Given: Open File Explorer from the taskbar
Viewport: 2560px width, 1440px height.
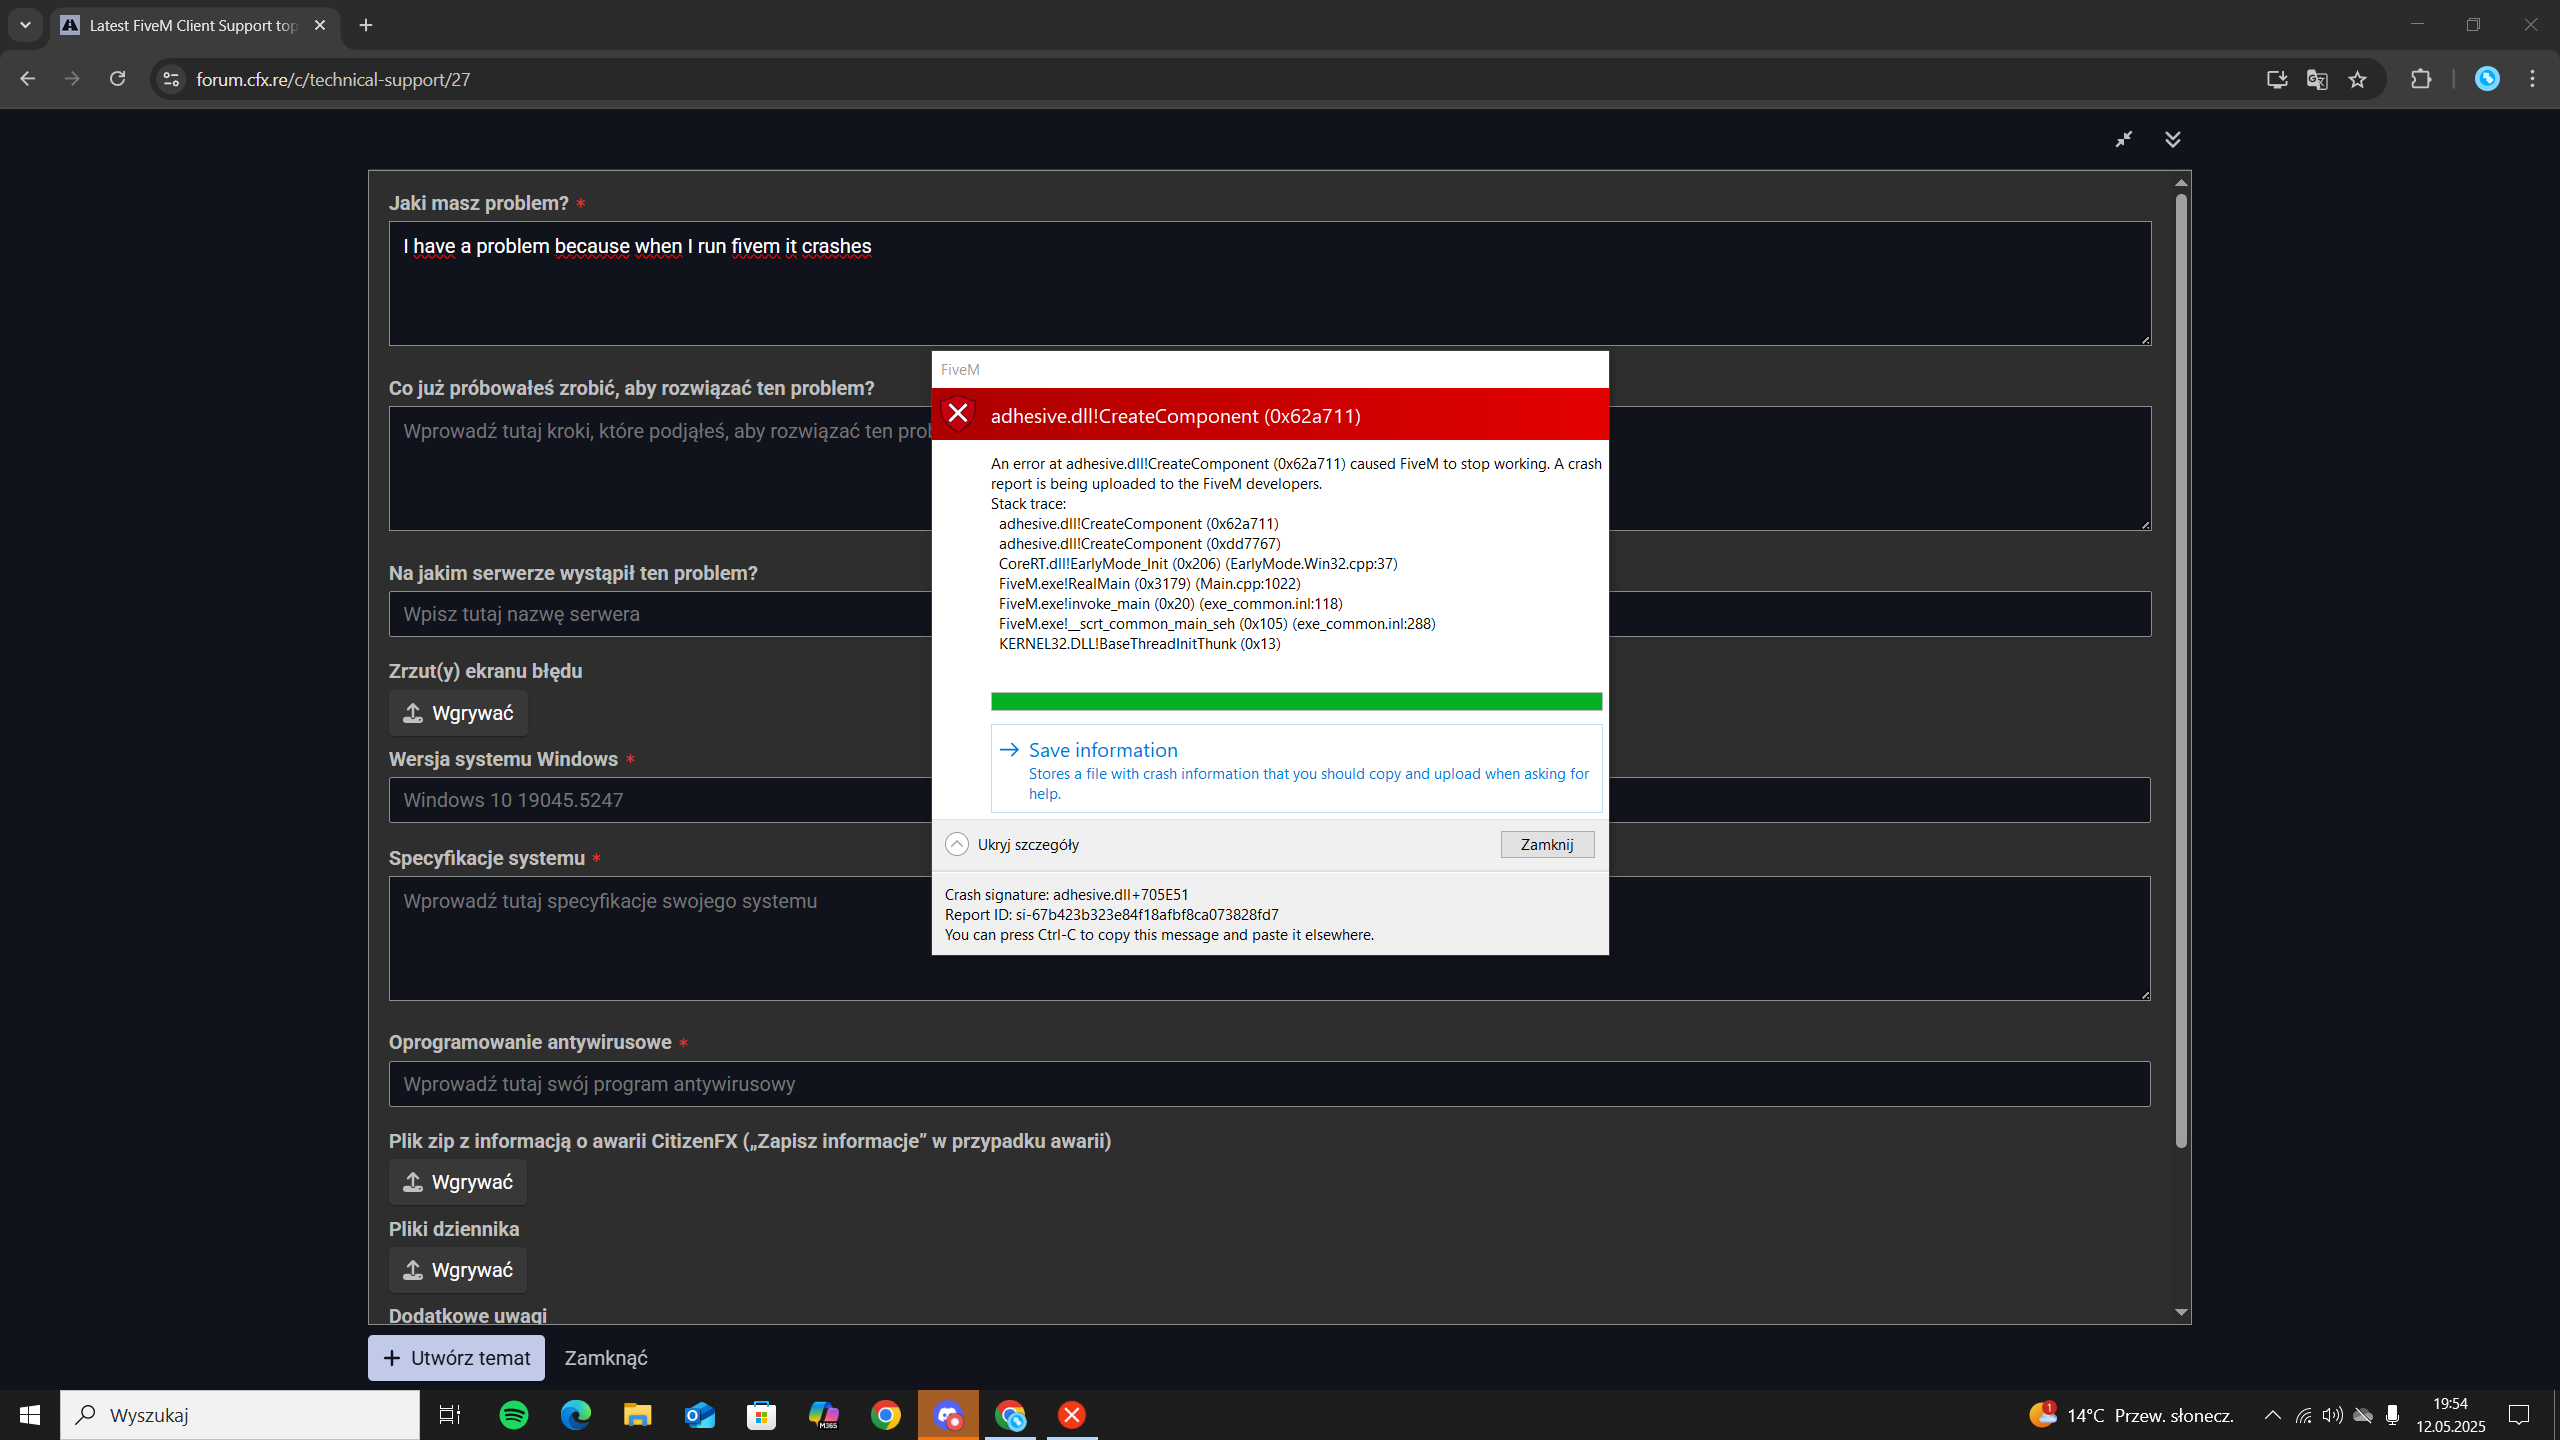Looking at the screenshot, I should [x=638, y=1415].
